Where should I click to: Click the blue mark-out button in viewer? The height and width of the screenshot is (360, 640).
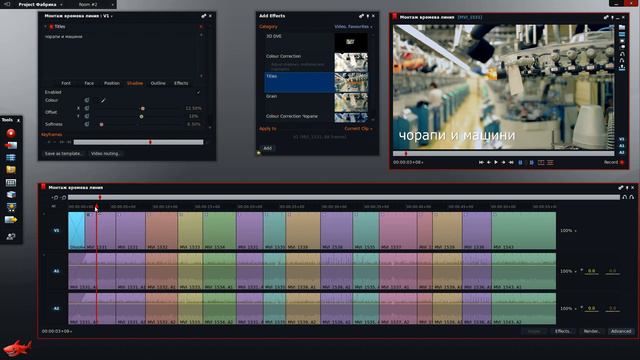tap(531, 162)
